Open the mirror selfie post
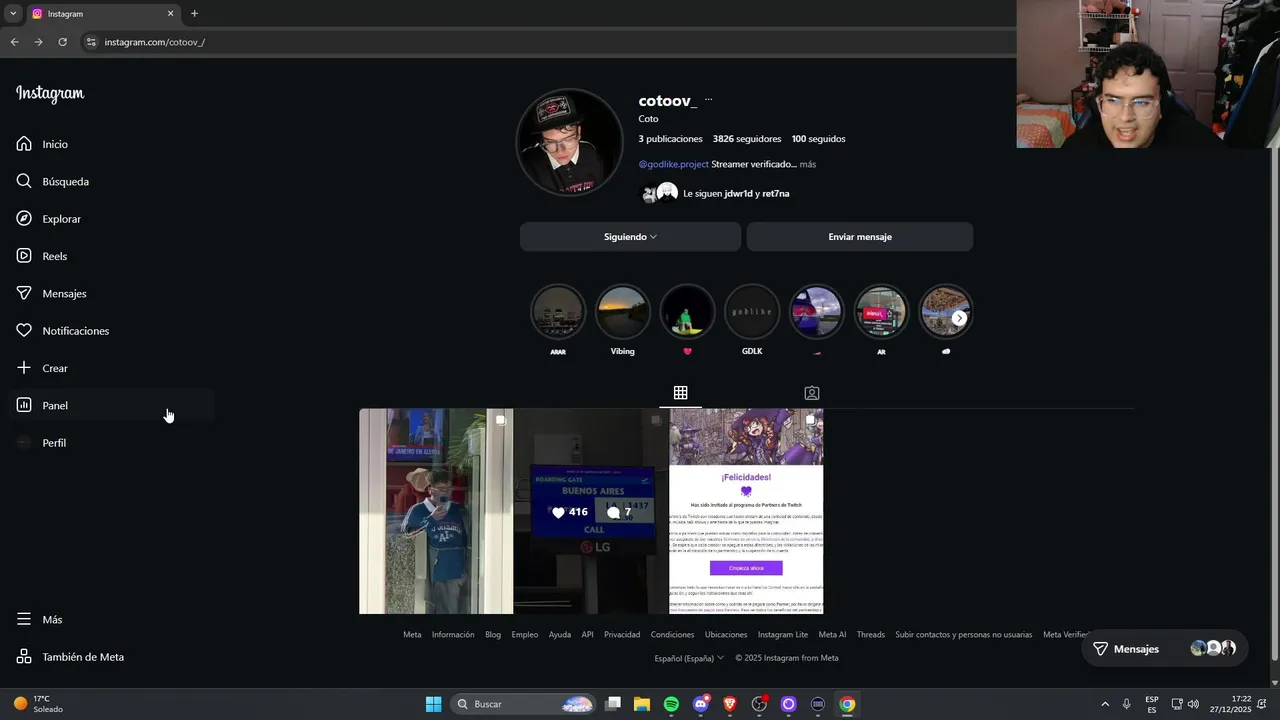 [436, 511]
